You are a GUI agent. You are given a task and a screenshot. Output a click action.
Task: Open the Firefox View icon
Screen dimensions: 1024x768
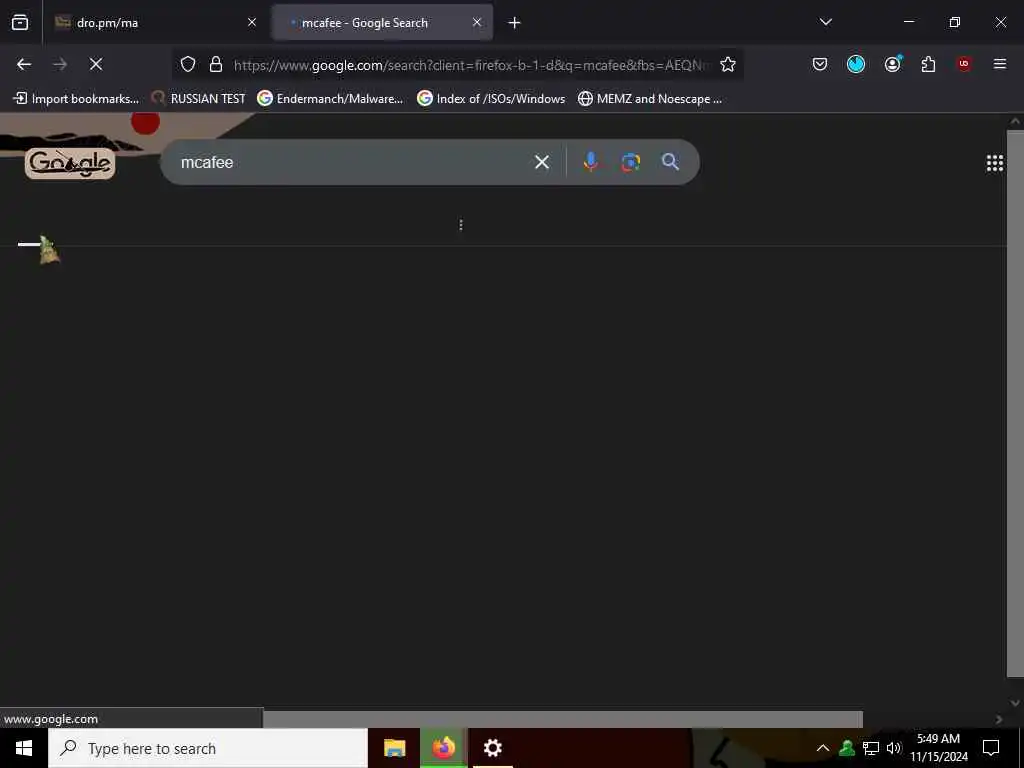tap(20, 22)
